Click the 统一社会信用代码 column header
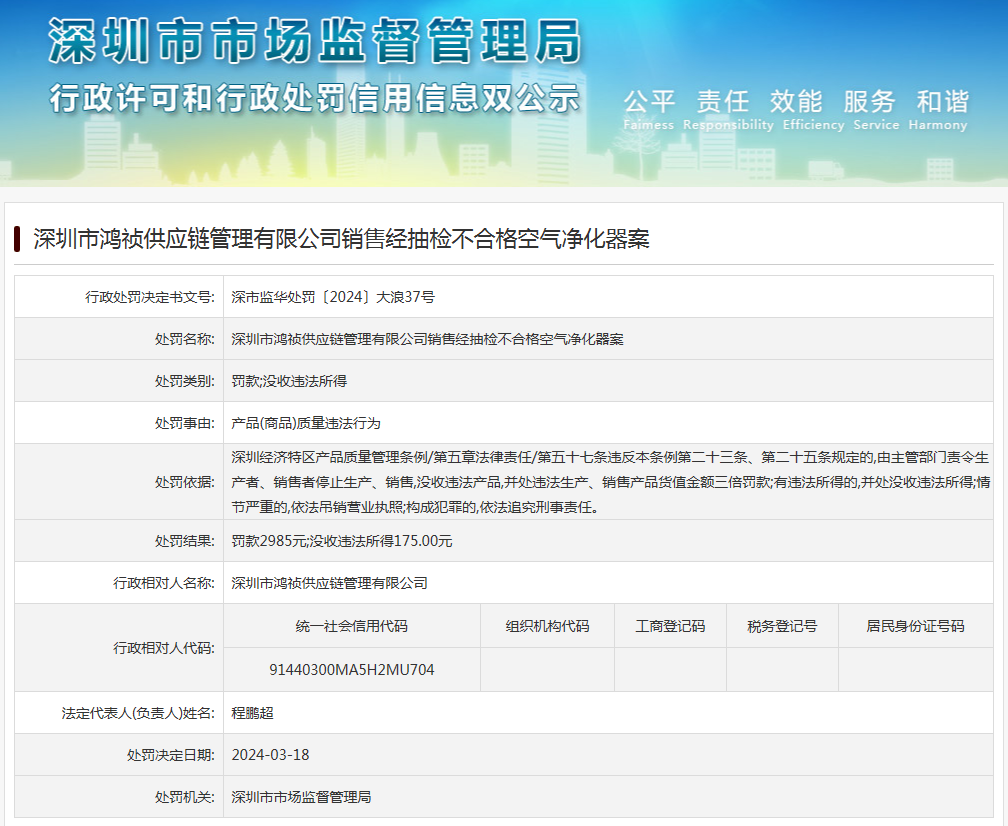The height and width of the screenshot is (826, 1008). pos(352,626)
